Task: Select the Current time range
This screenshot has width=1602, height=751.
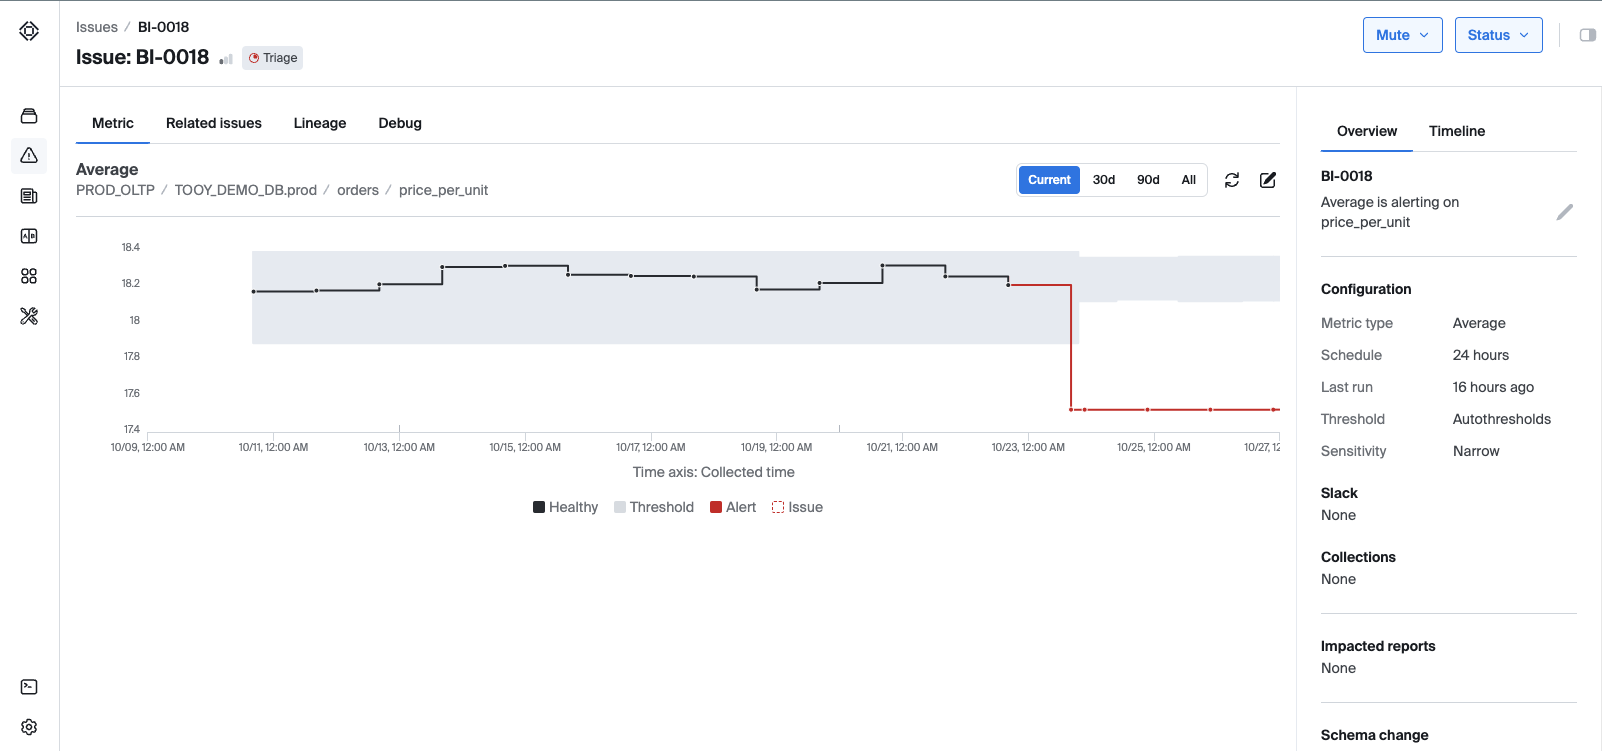Action: coord(1049,180)
